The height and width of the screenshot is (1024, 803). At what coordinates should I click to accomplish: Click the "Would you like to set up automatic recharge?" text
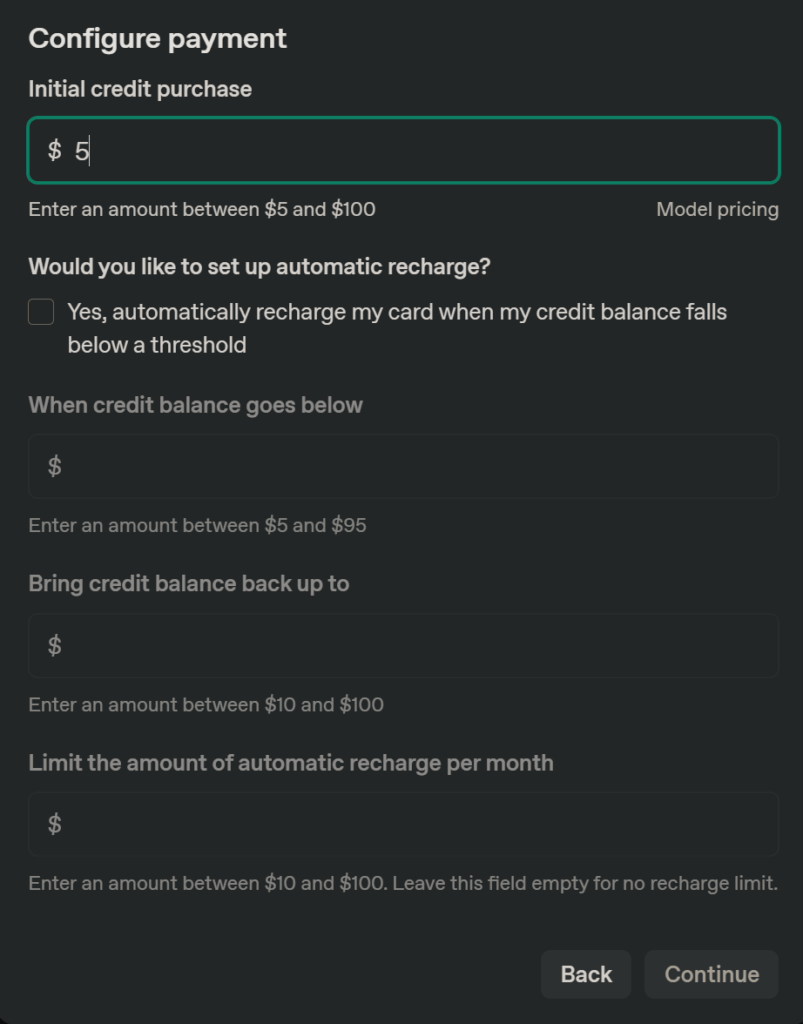click(x=260, y=267)
